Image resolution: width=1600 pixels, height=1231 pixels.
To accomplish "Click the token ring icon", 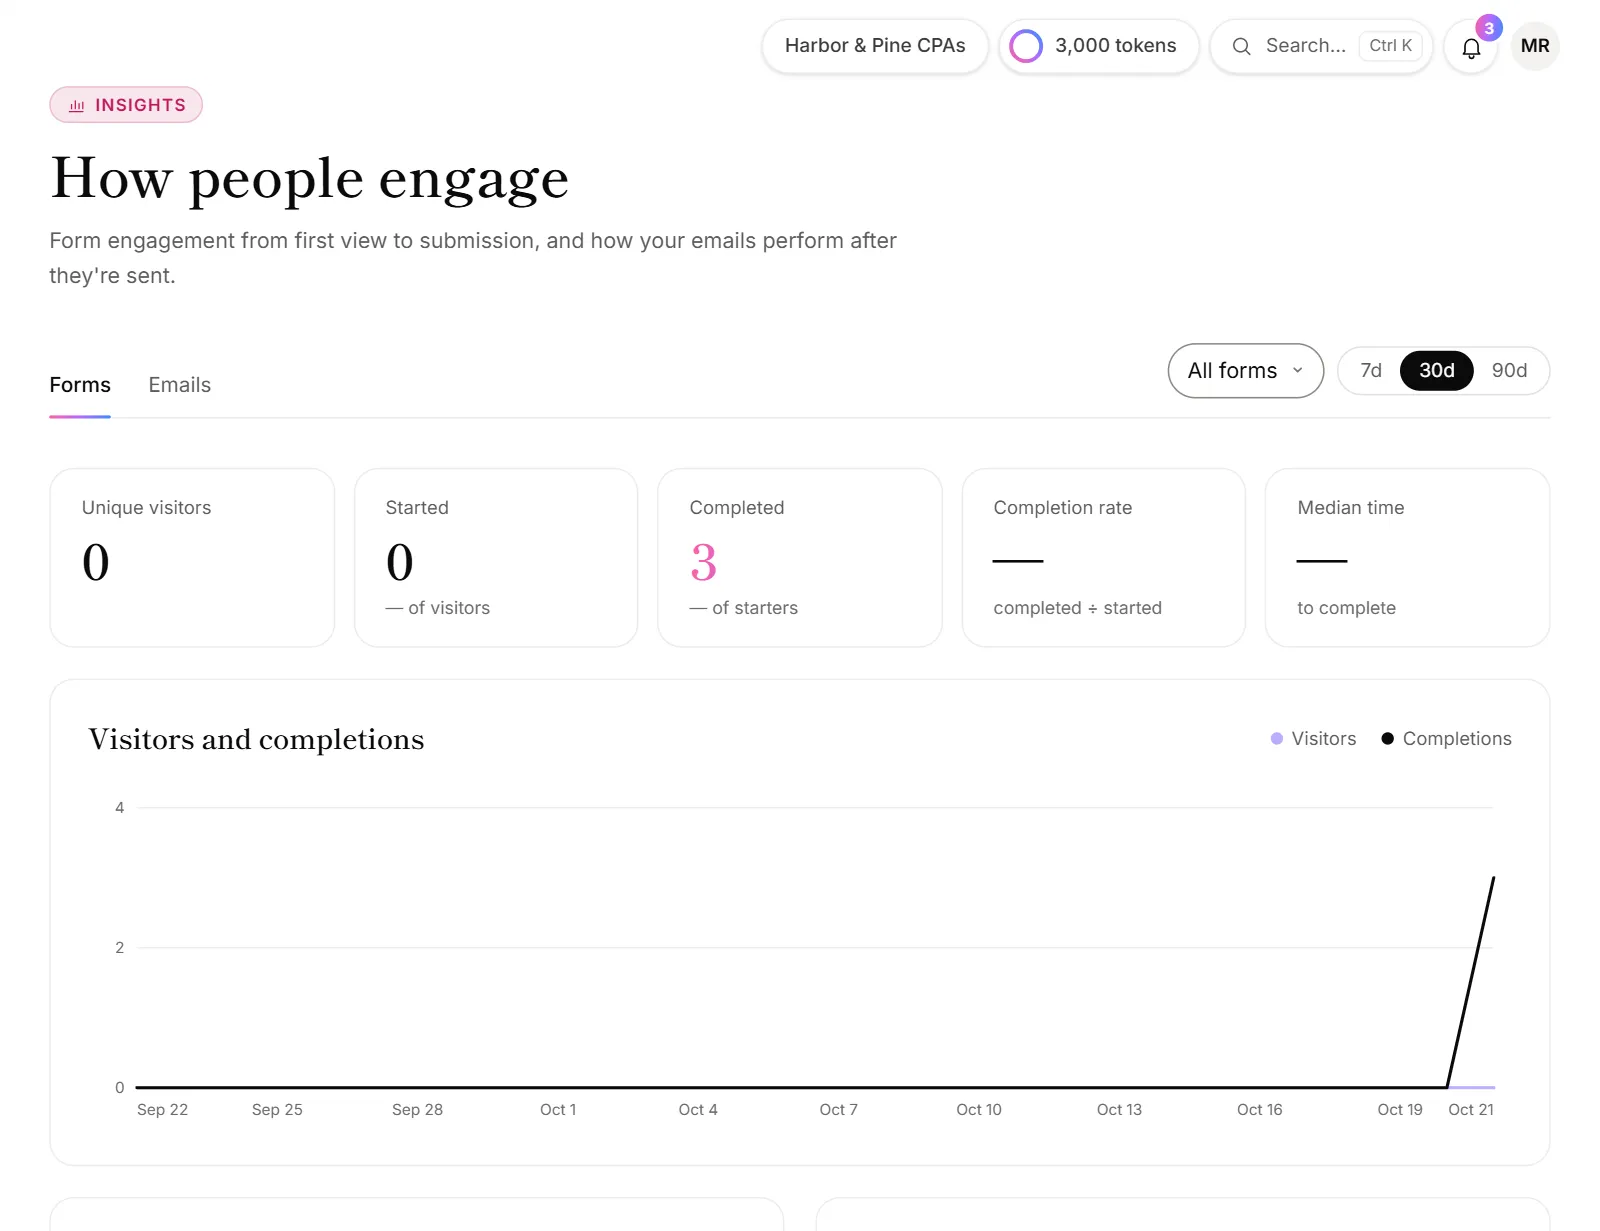I will coord(1026,46).
